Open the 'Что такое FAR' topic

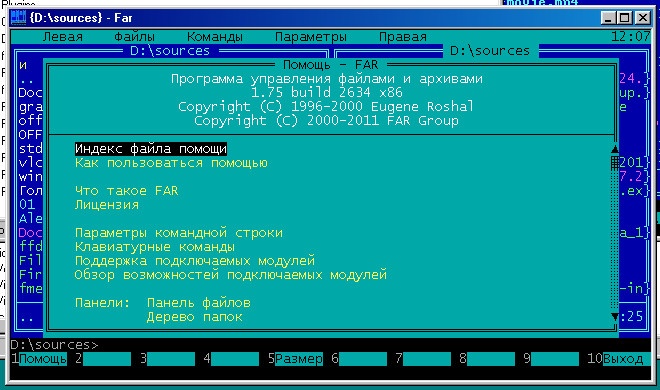pos(127,191)
